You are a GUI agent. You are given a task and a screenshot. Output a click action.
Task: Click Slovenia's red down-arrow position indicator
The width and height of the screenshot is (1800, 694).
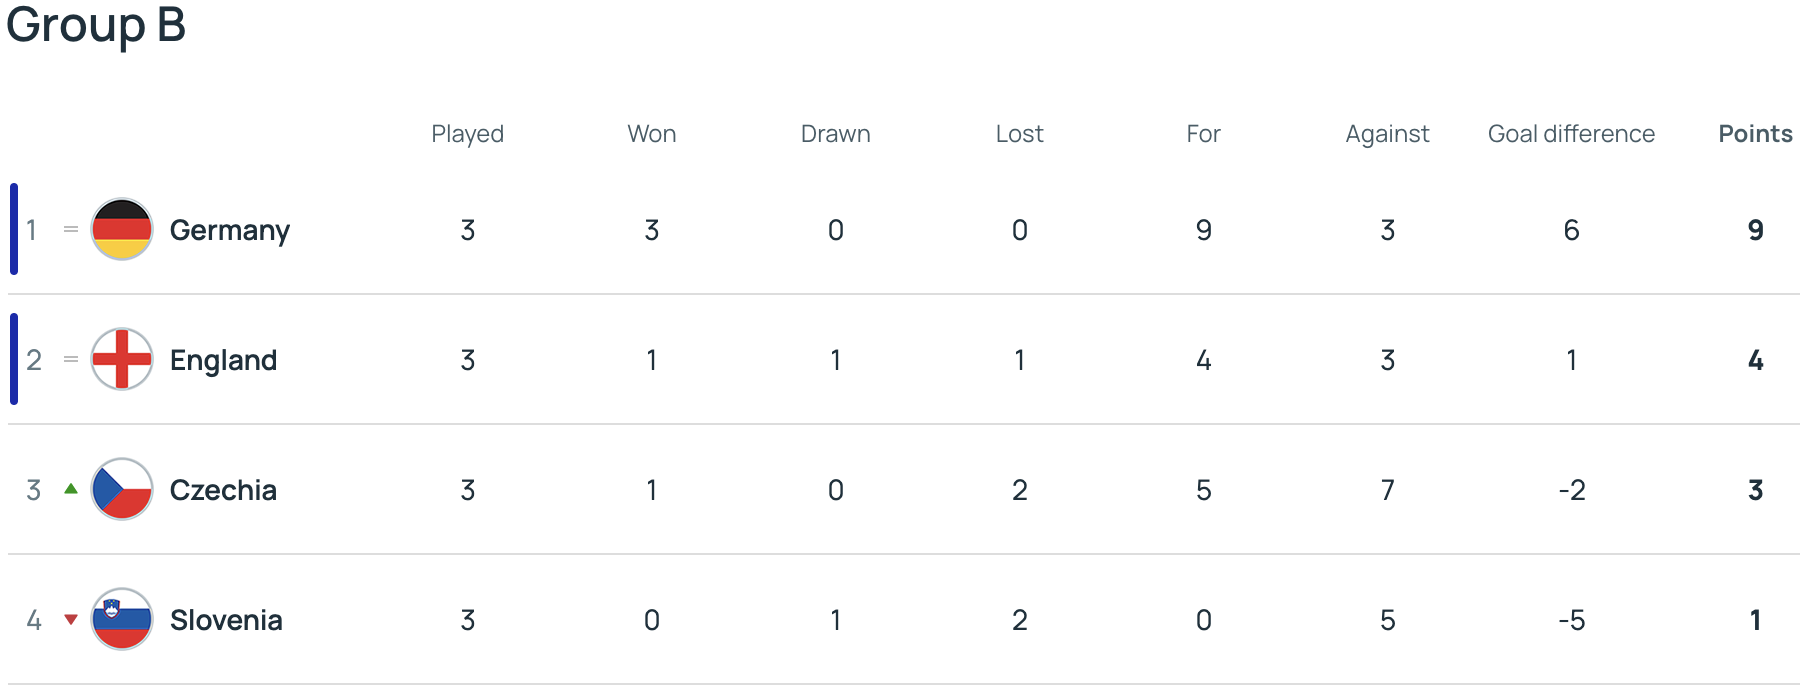[x=71, y=620]
